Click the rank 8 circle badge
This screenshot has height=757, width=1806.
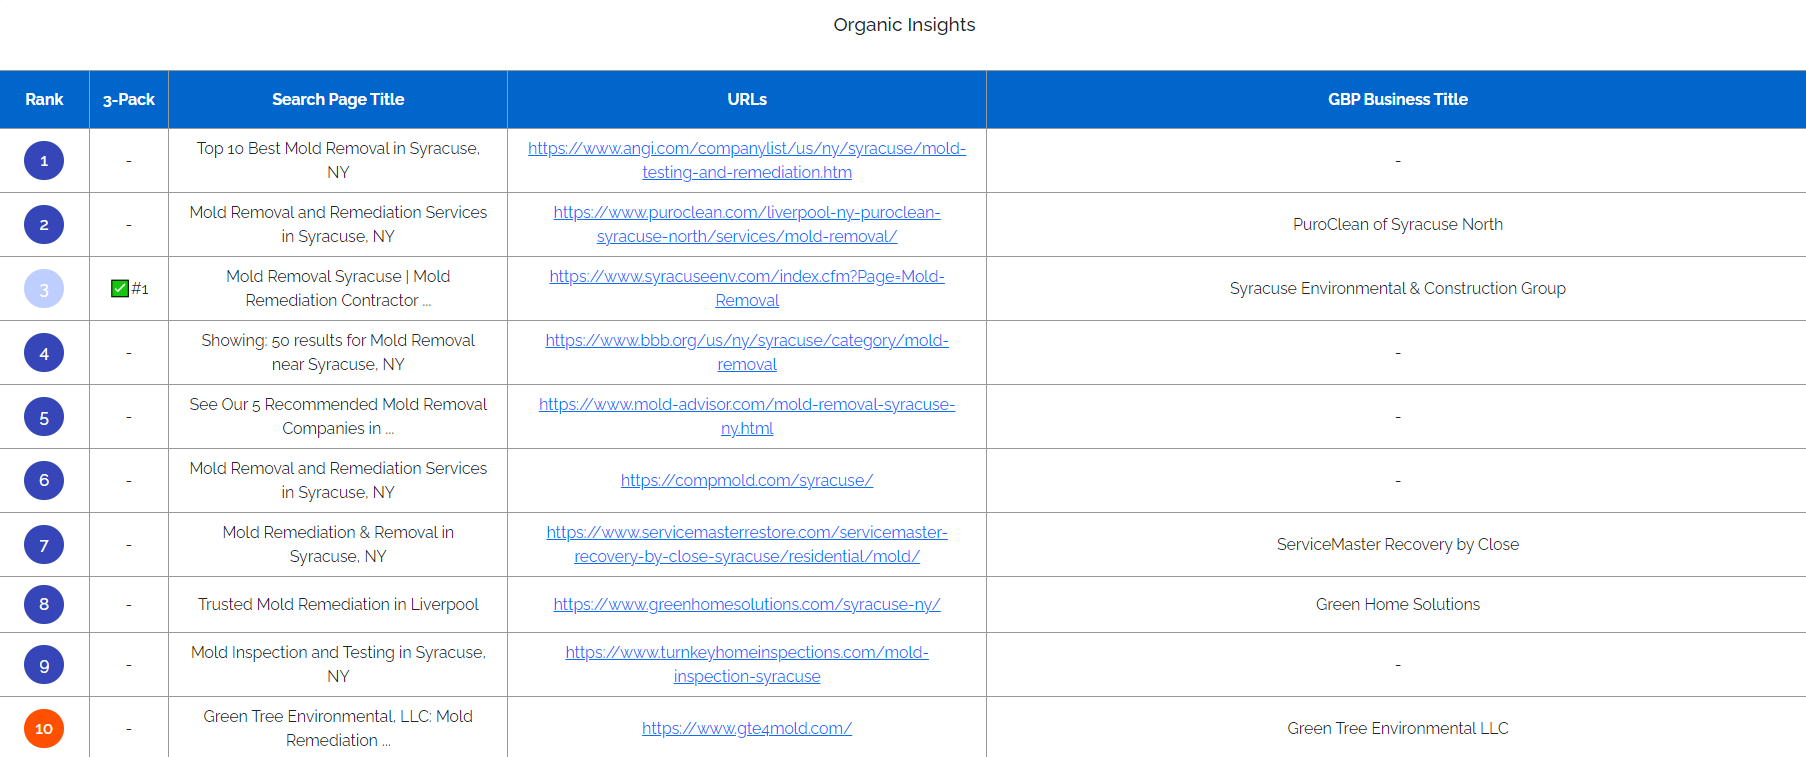[x=44, y=604]
